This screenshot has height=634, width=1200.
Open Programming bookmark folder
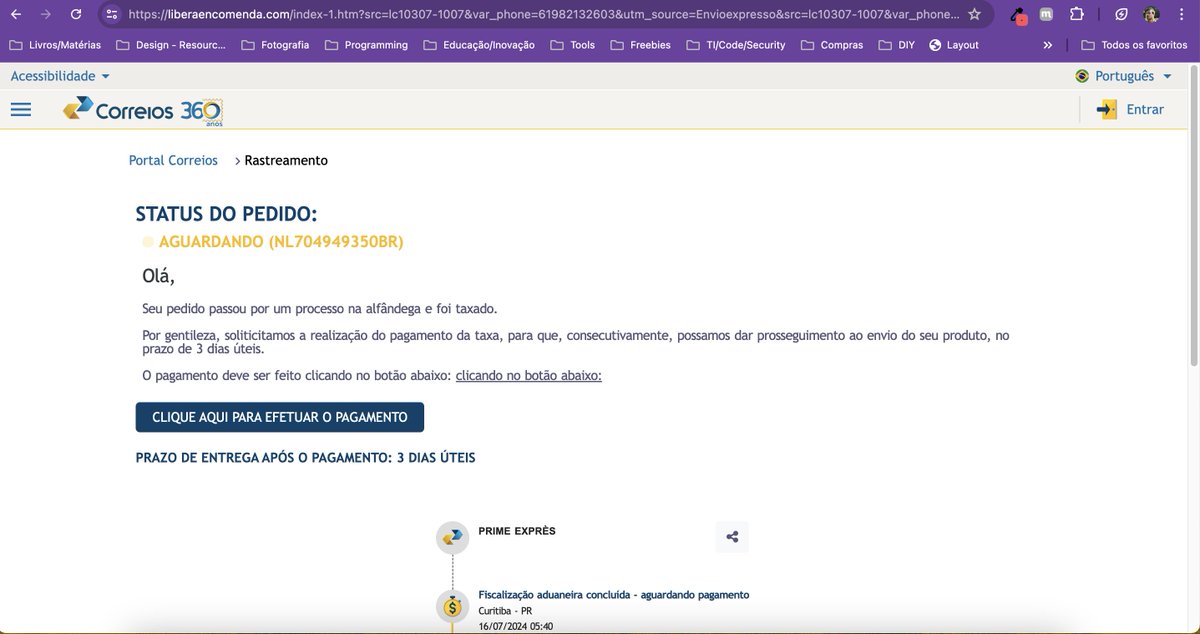[x=365, y=45]
